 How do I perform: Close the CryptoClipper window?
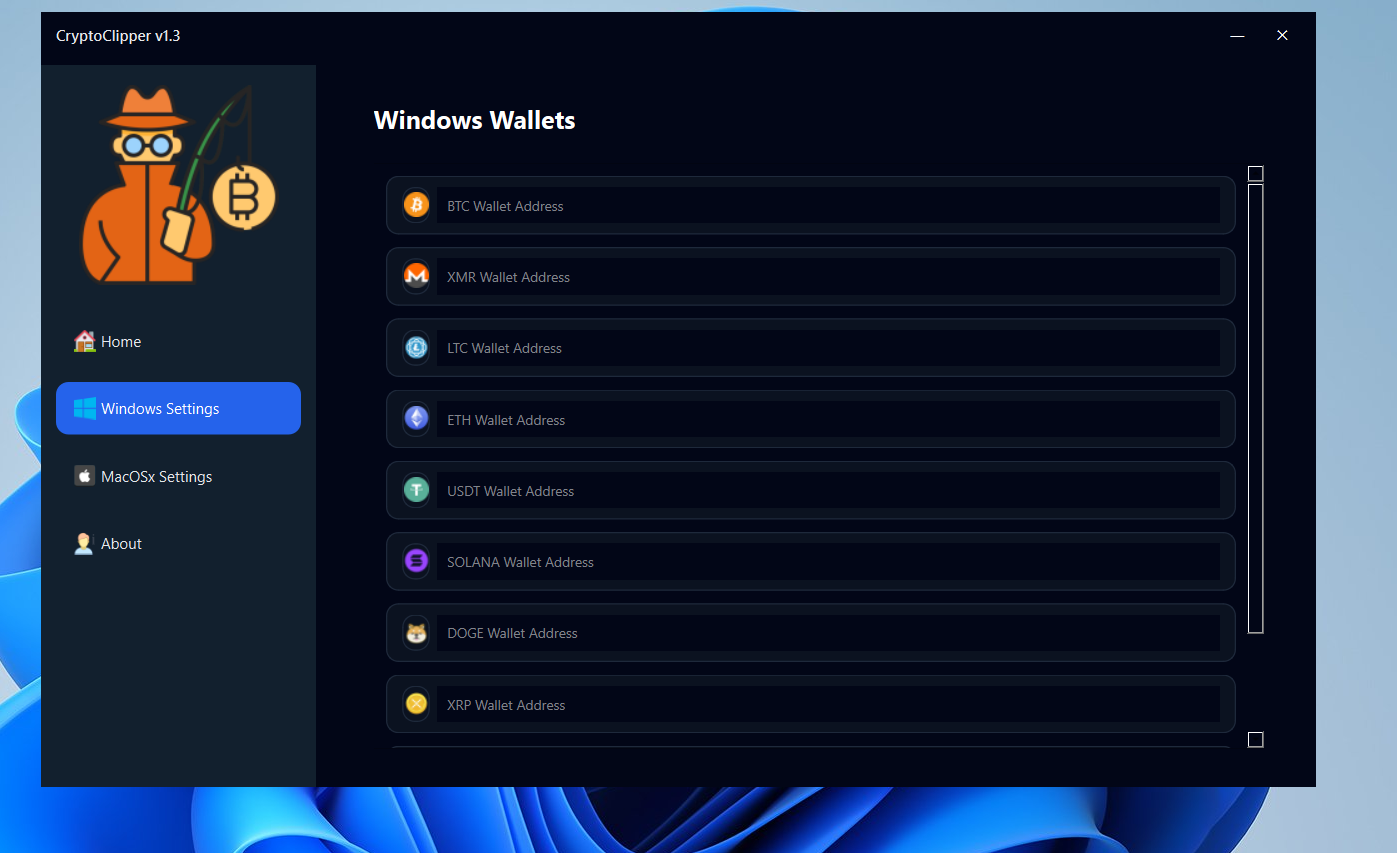1282,36
